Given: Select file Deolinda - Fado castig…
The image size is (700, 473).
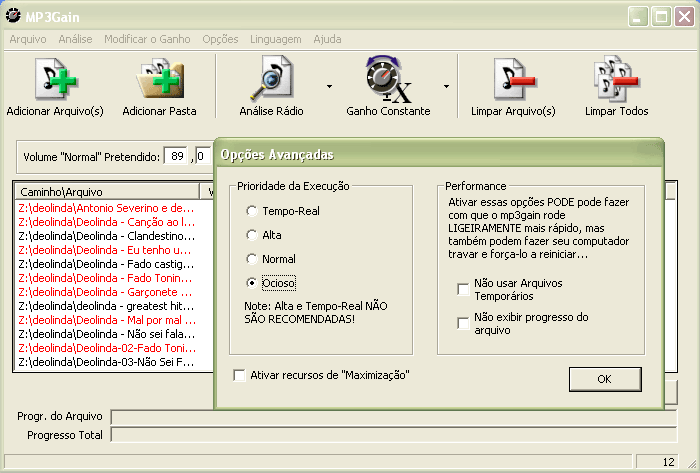Looking at the screenshot, I should click(106, 264).
